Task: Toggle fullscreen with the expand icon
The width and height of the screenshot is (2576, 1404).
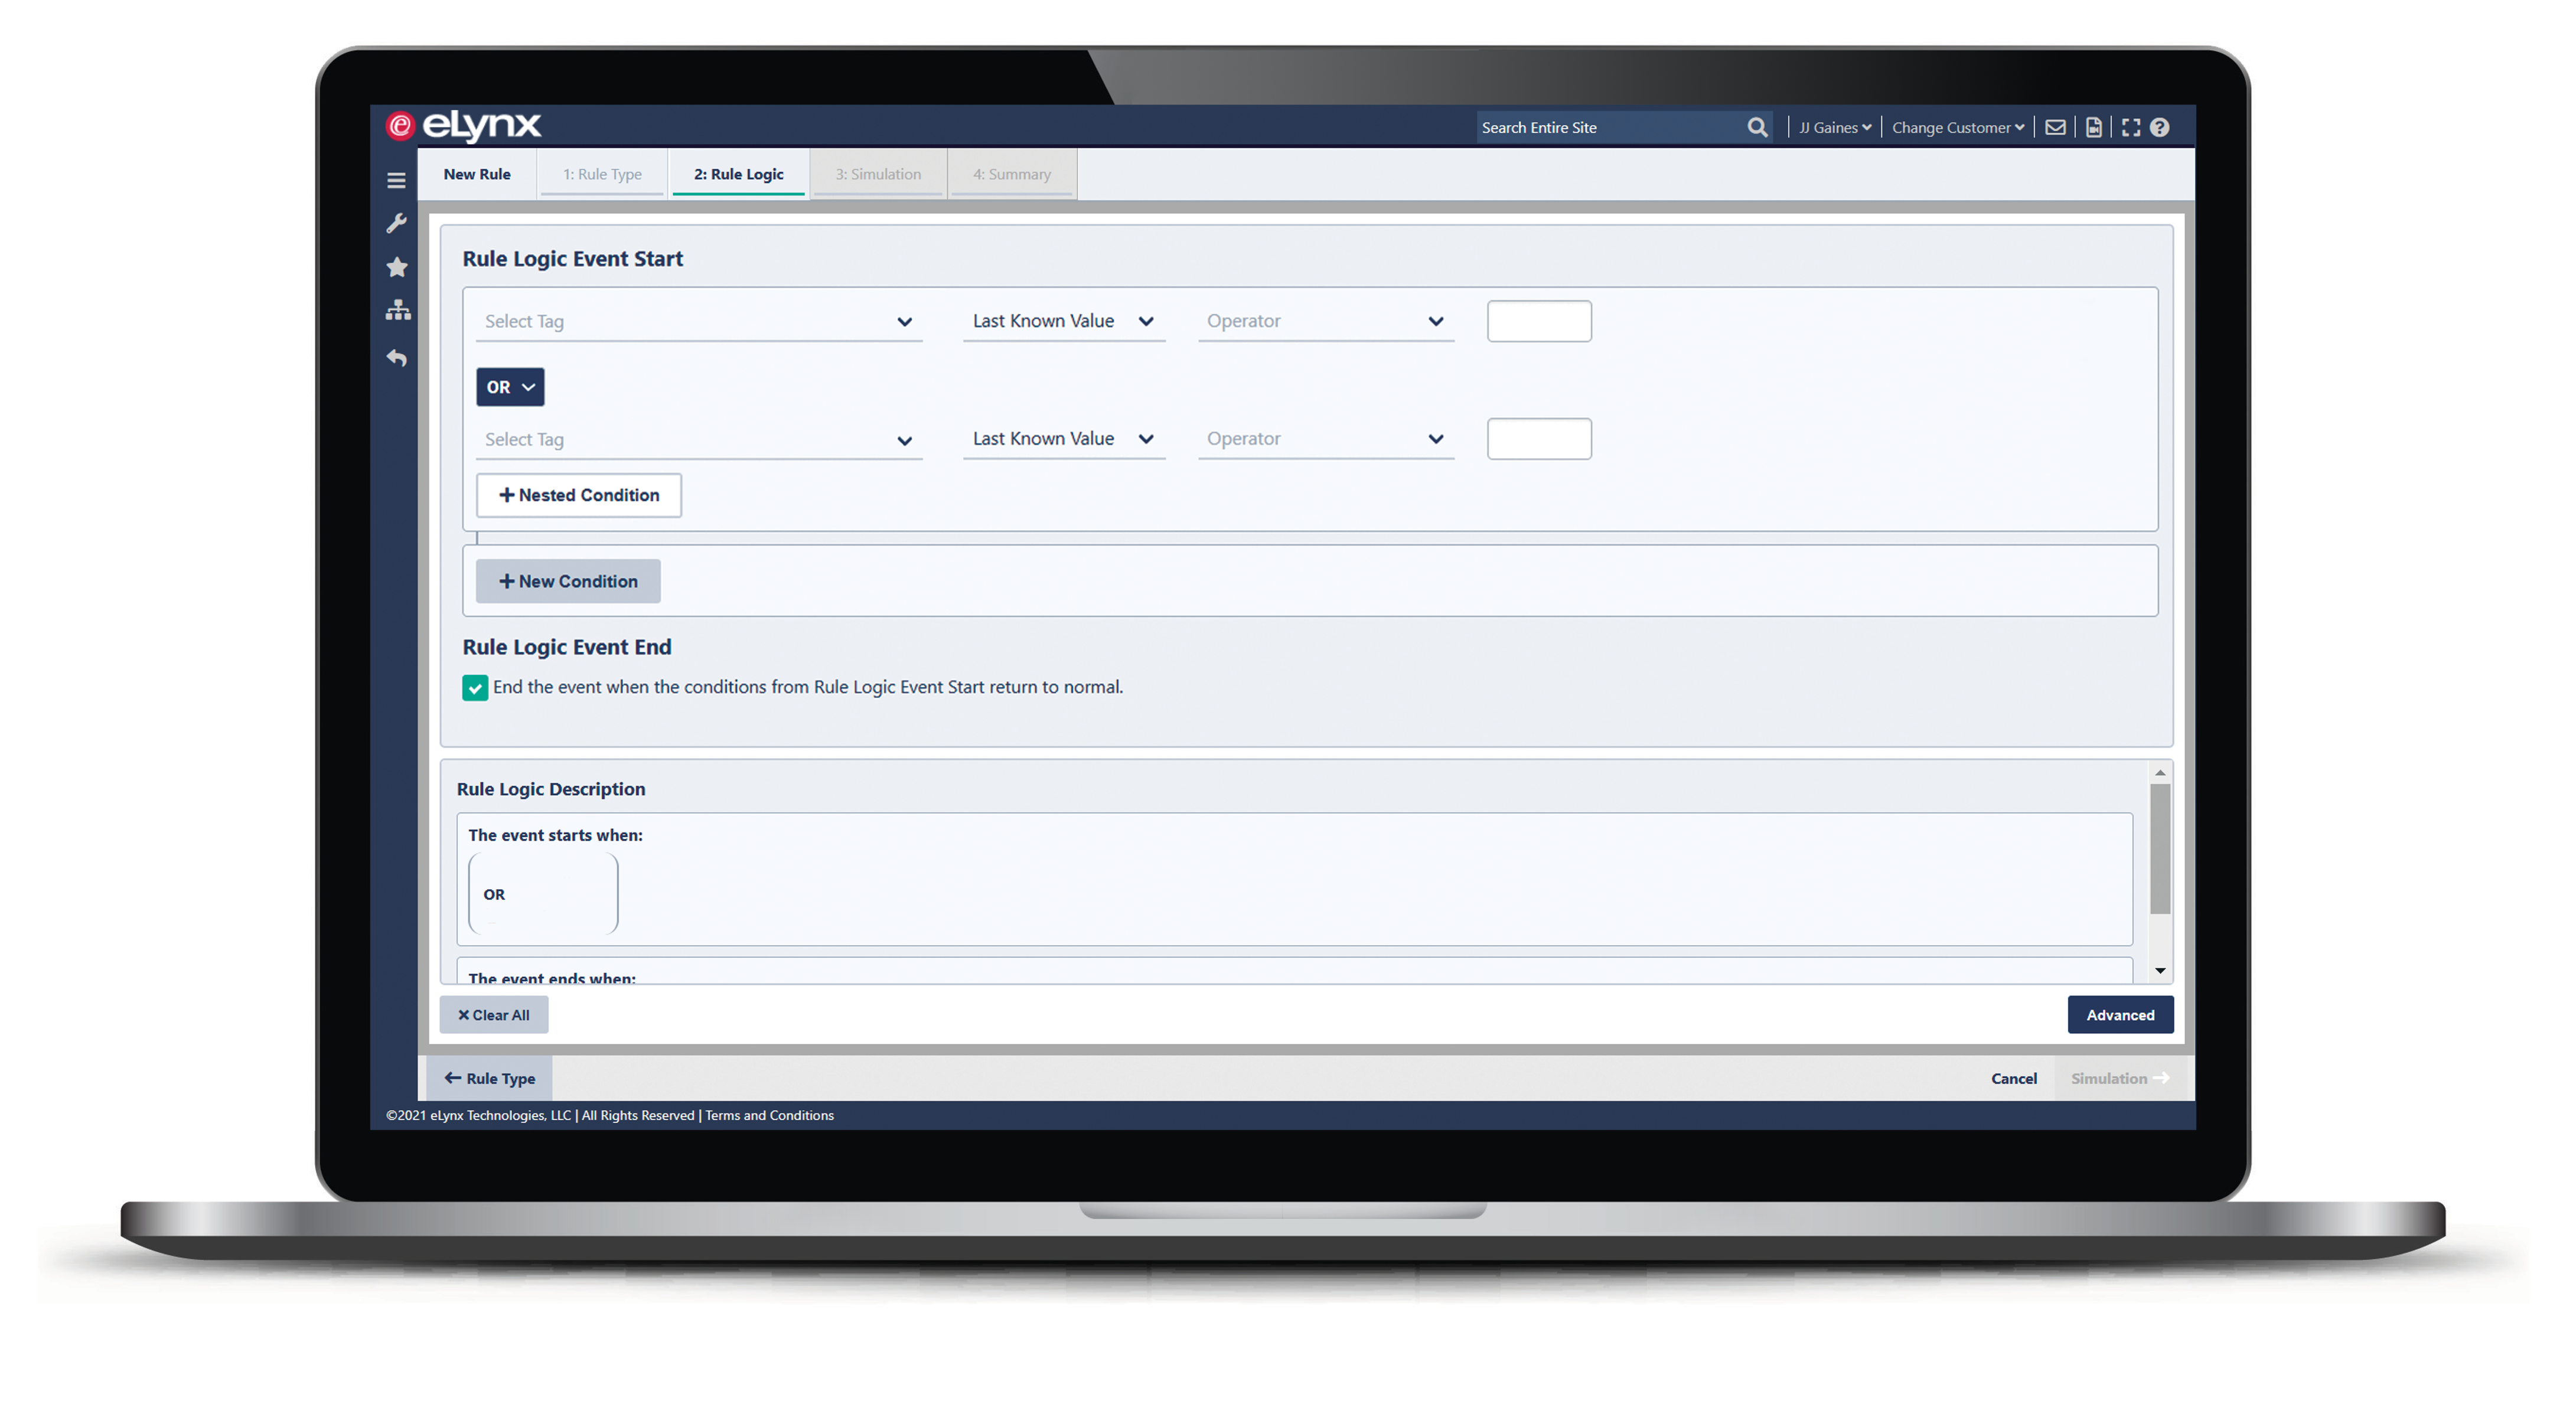Action: pos(2131,127)
